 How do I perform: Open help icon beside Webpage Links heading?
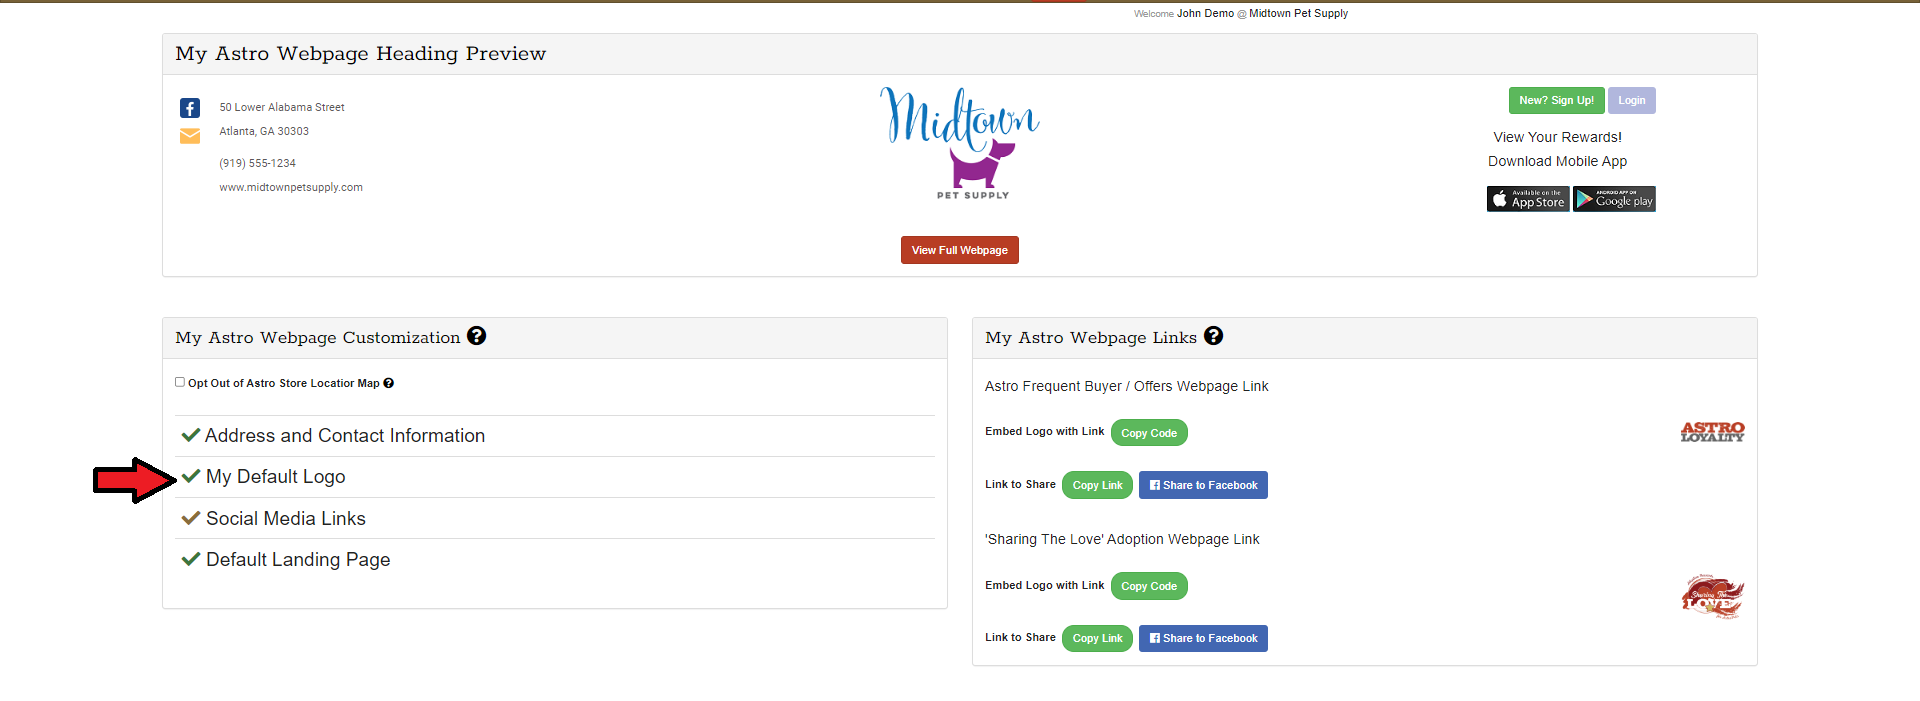click(x=1213, y=336)
